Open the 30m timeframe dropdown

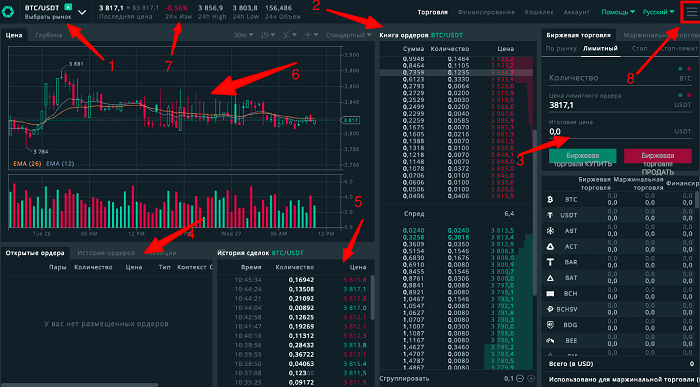(x=243, y=35)
